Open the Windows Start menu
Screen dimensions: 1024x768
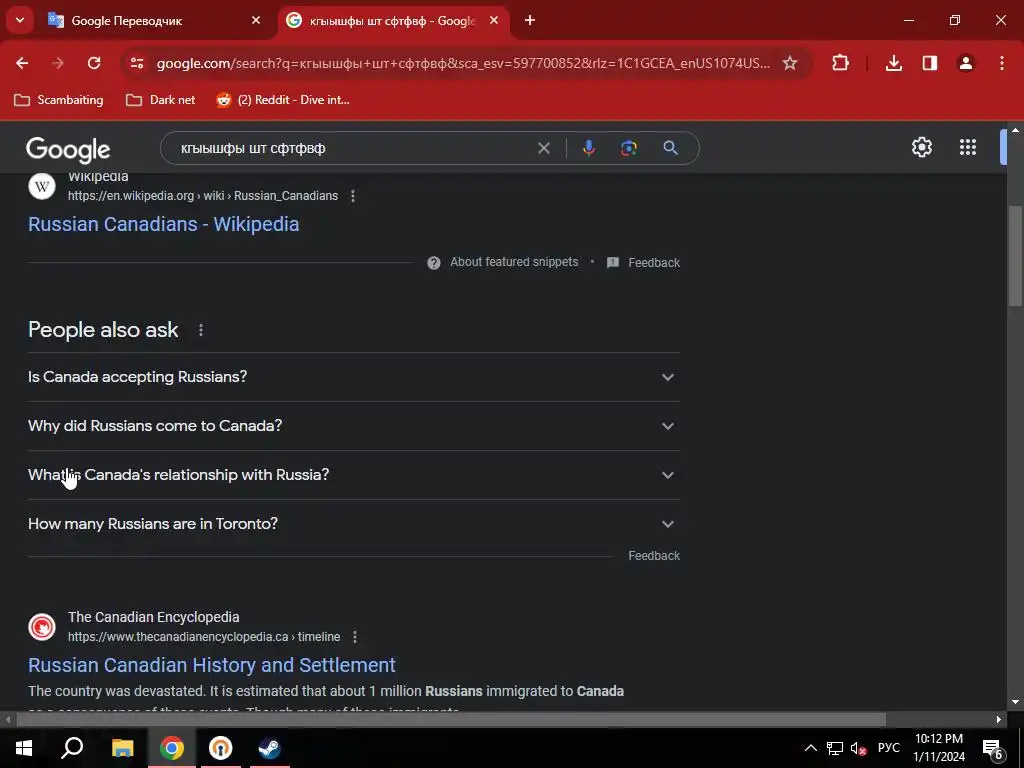pos(24,748)
